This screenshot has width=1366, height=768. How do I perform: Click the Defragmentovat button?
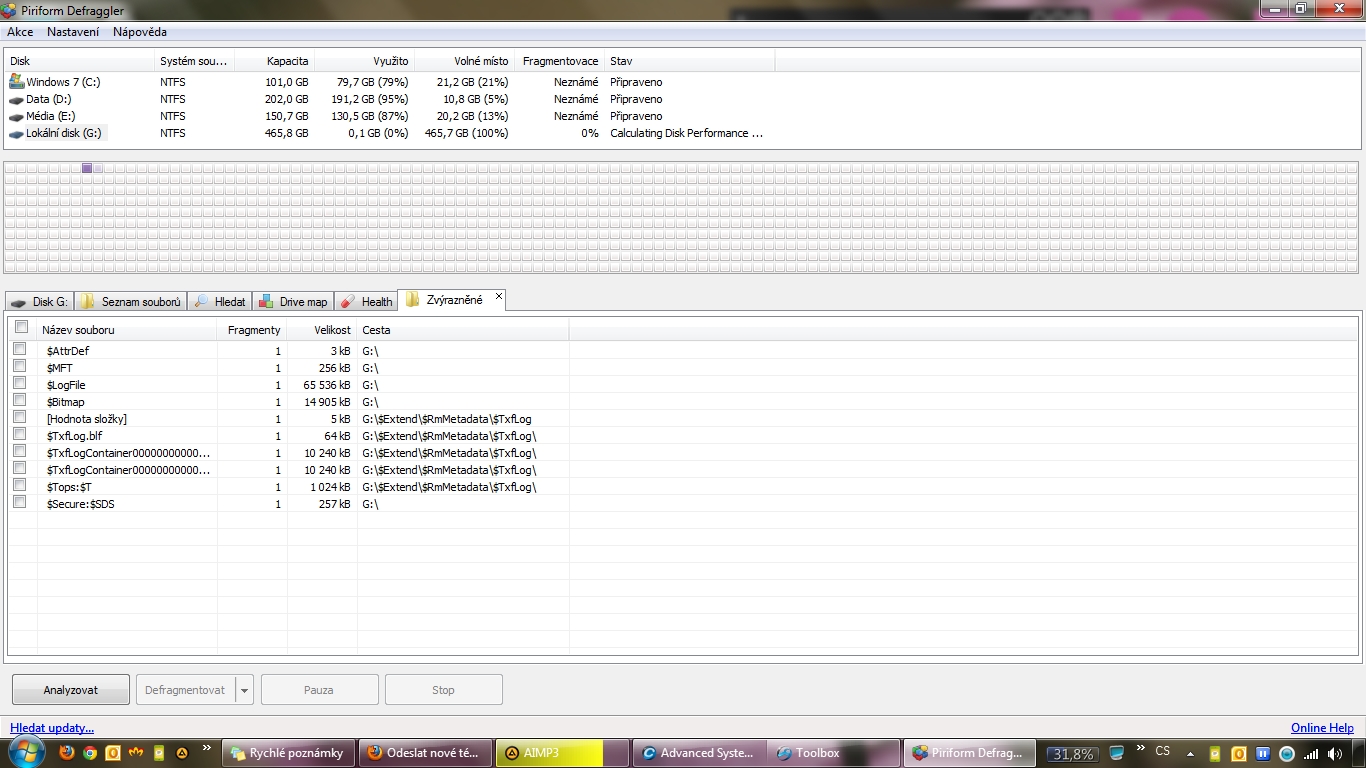[x=185, y=690]
